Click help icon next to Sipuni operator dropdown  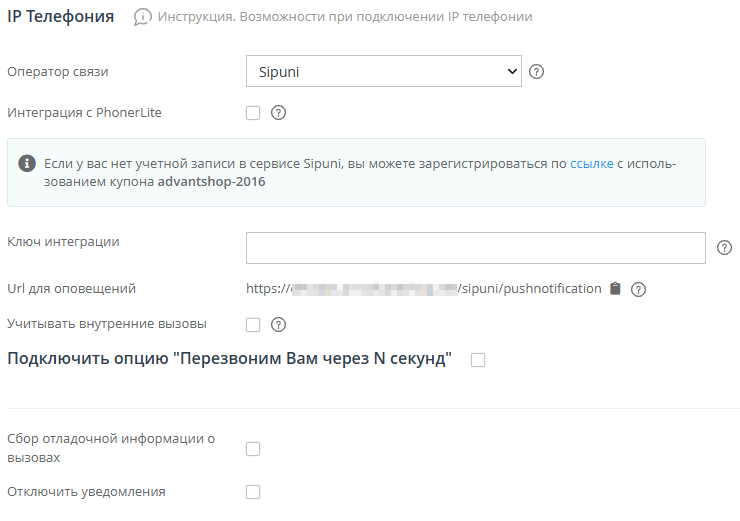click(x=536, y=72)
